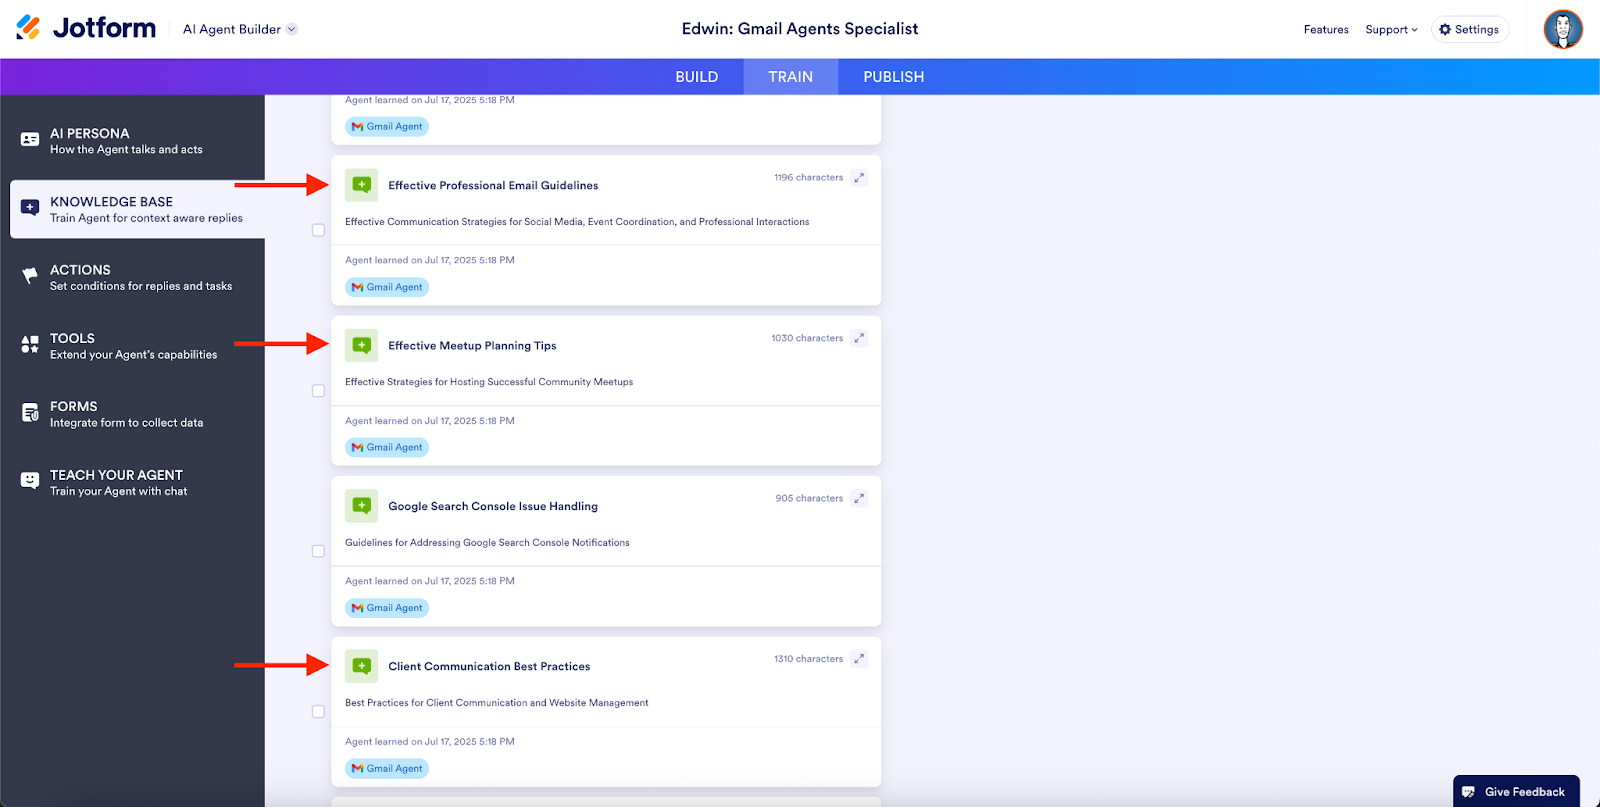Click the user profile avatar
The height and width of the screenshot is (807, 1600).
[x=1562, y=29]
